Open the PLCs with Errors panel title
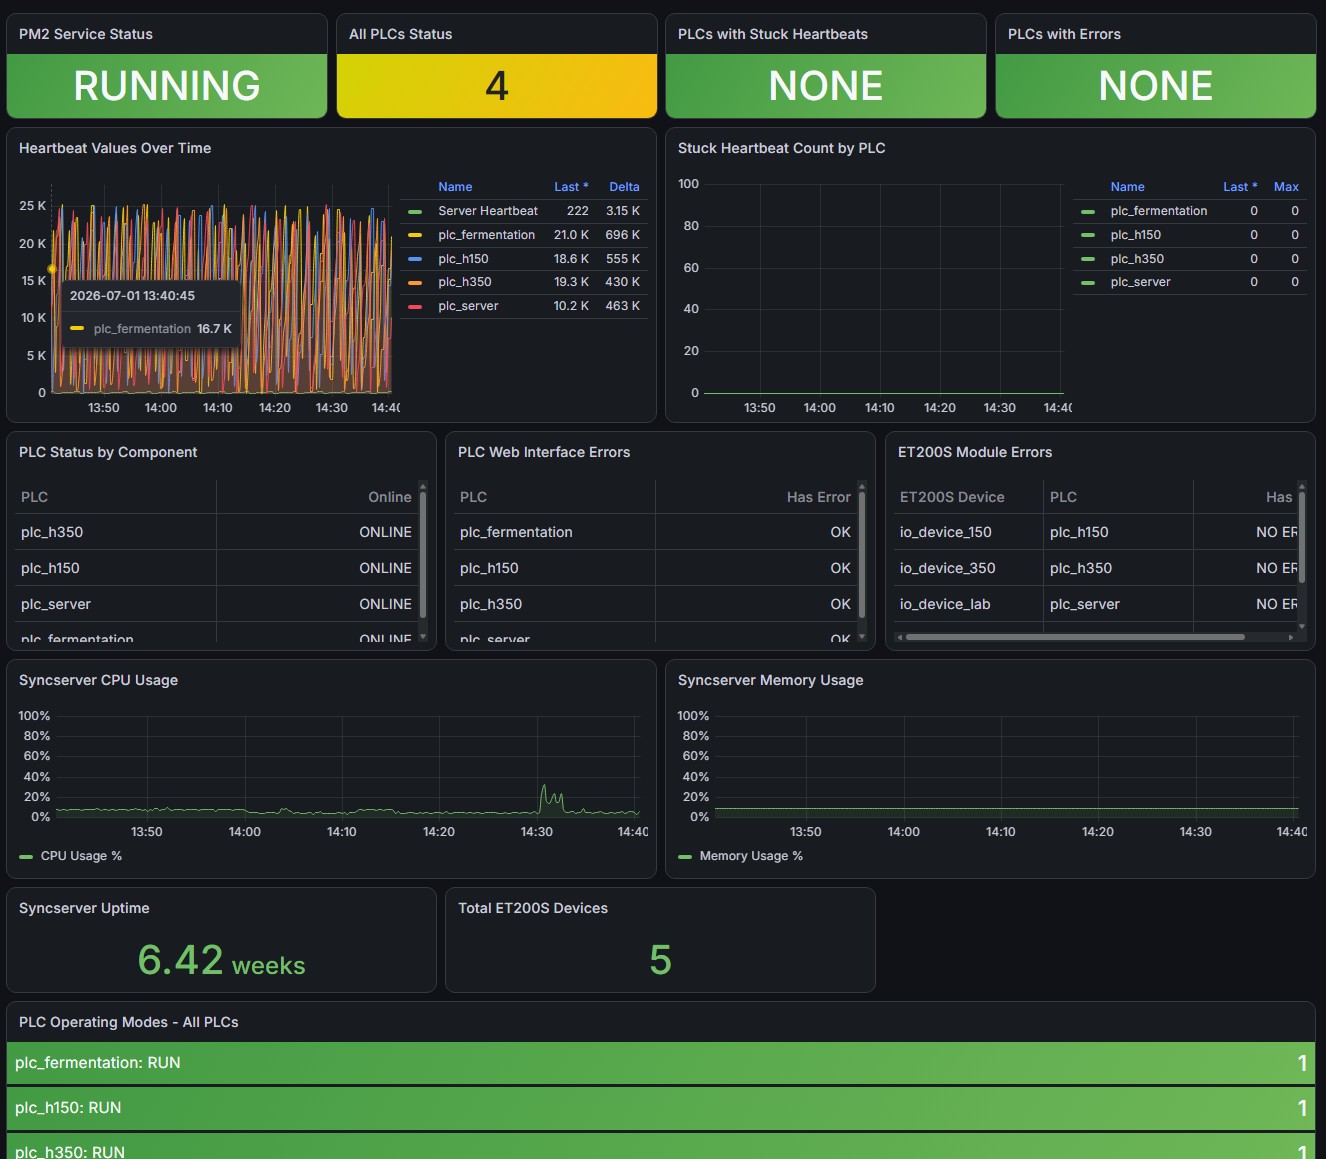The height and width of the screenshot is (1159, 1326). pos(1064,34)
